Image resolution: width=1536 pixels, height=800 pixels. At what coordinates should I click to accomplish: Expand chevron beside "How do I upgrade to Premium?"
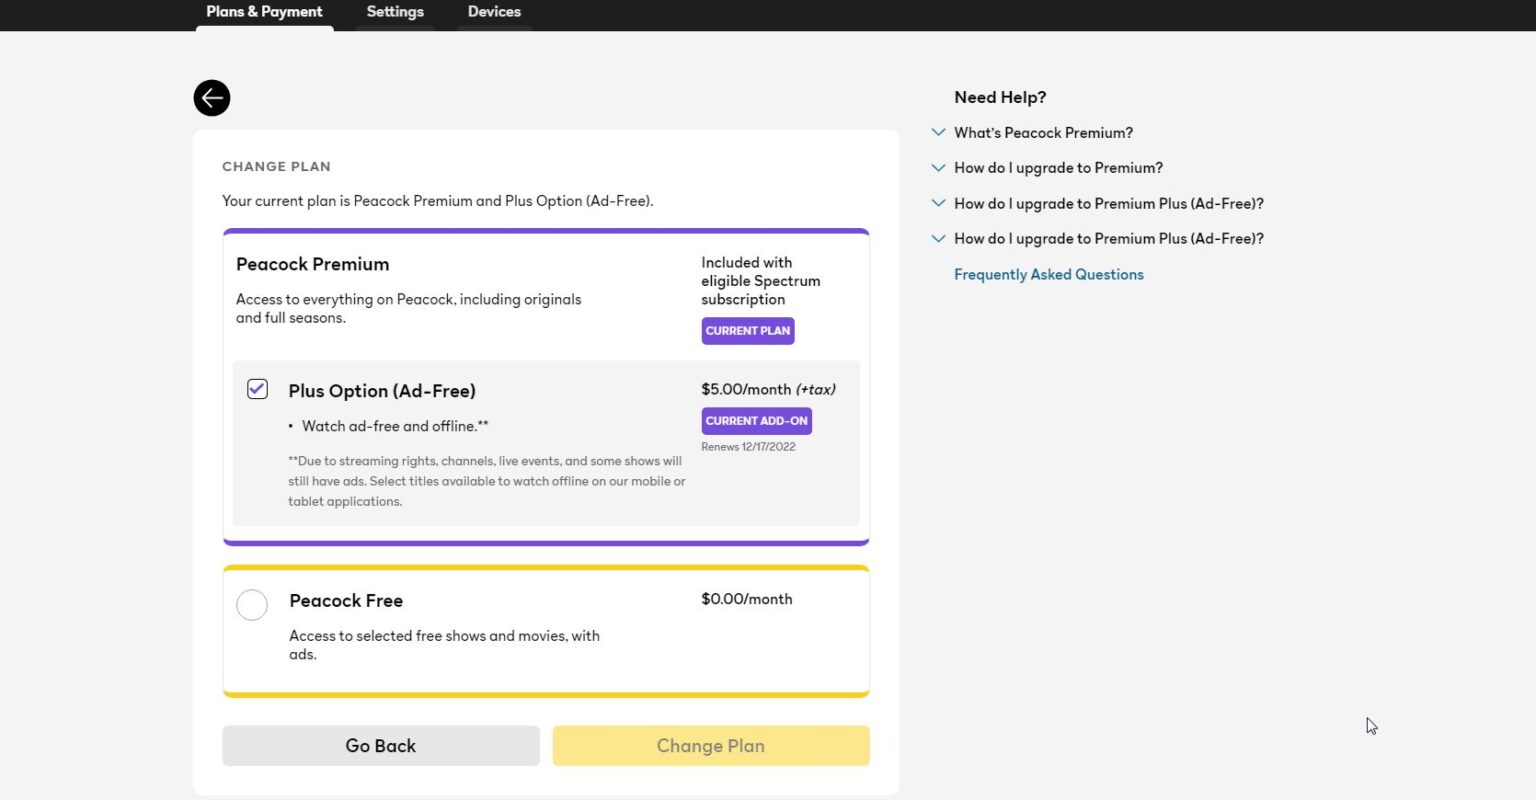point(938,168)
